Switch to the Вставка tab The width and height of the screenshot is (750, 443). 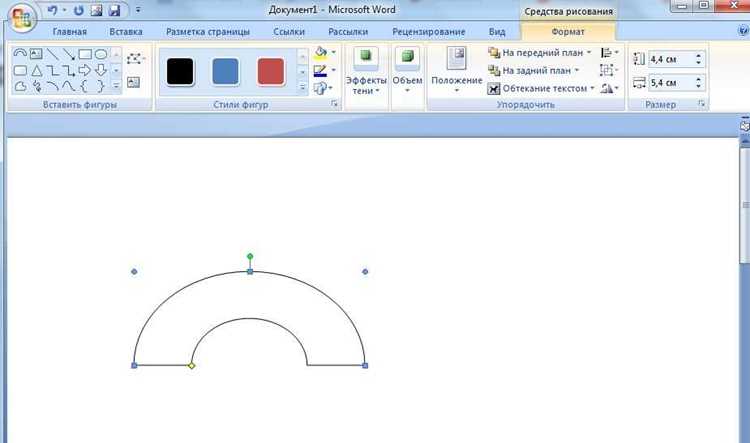(x=126, y=32)
